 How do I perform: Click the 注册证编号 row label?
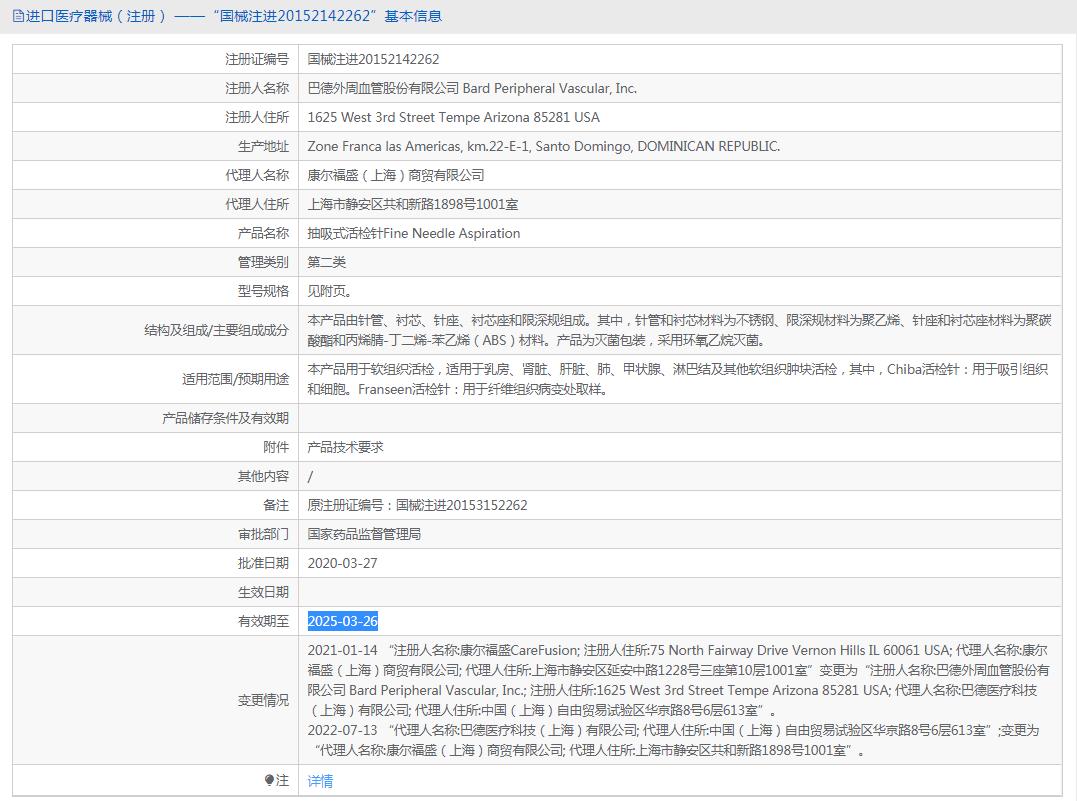257,59
